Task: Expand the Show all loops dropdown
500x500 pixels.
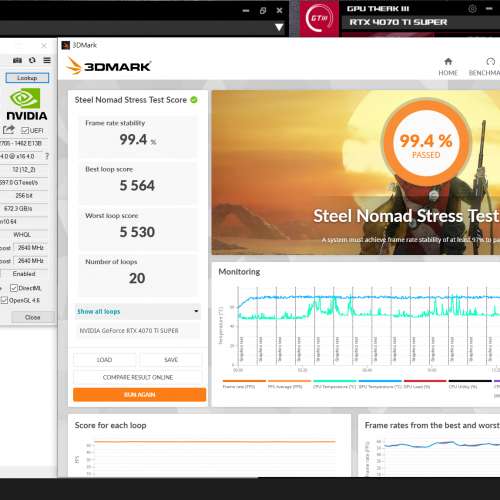Action: click(x=138, y=311)
